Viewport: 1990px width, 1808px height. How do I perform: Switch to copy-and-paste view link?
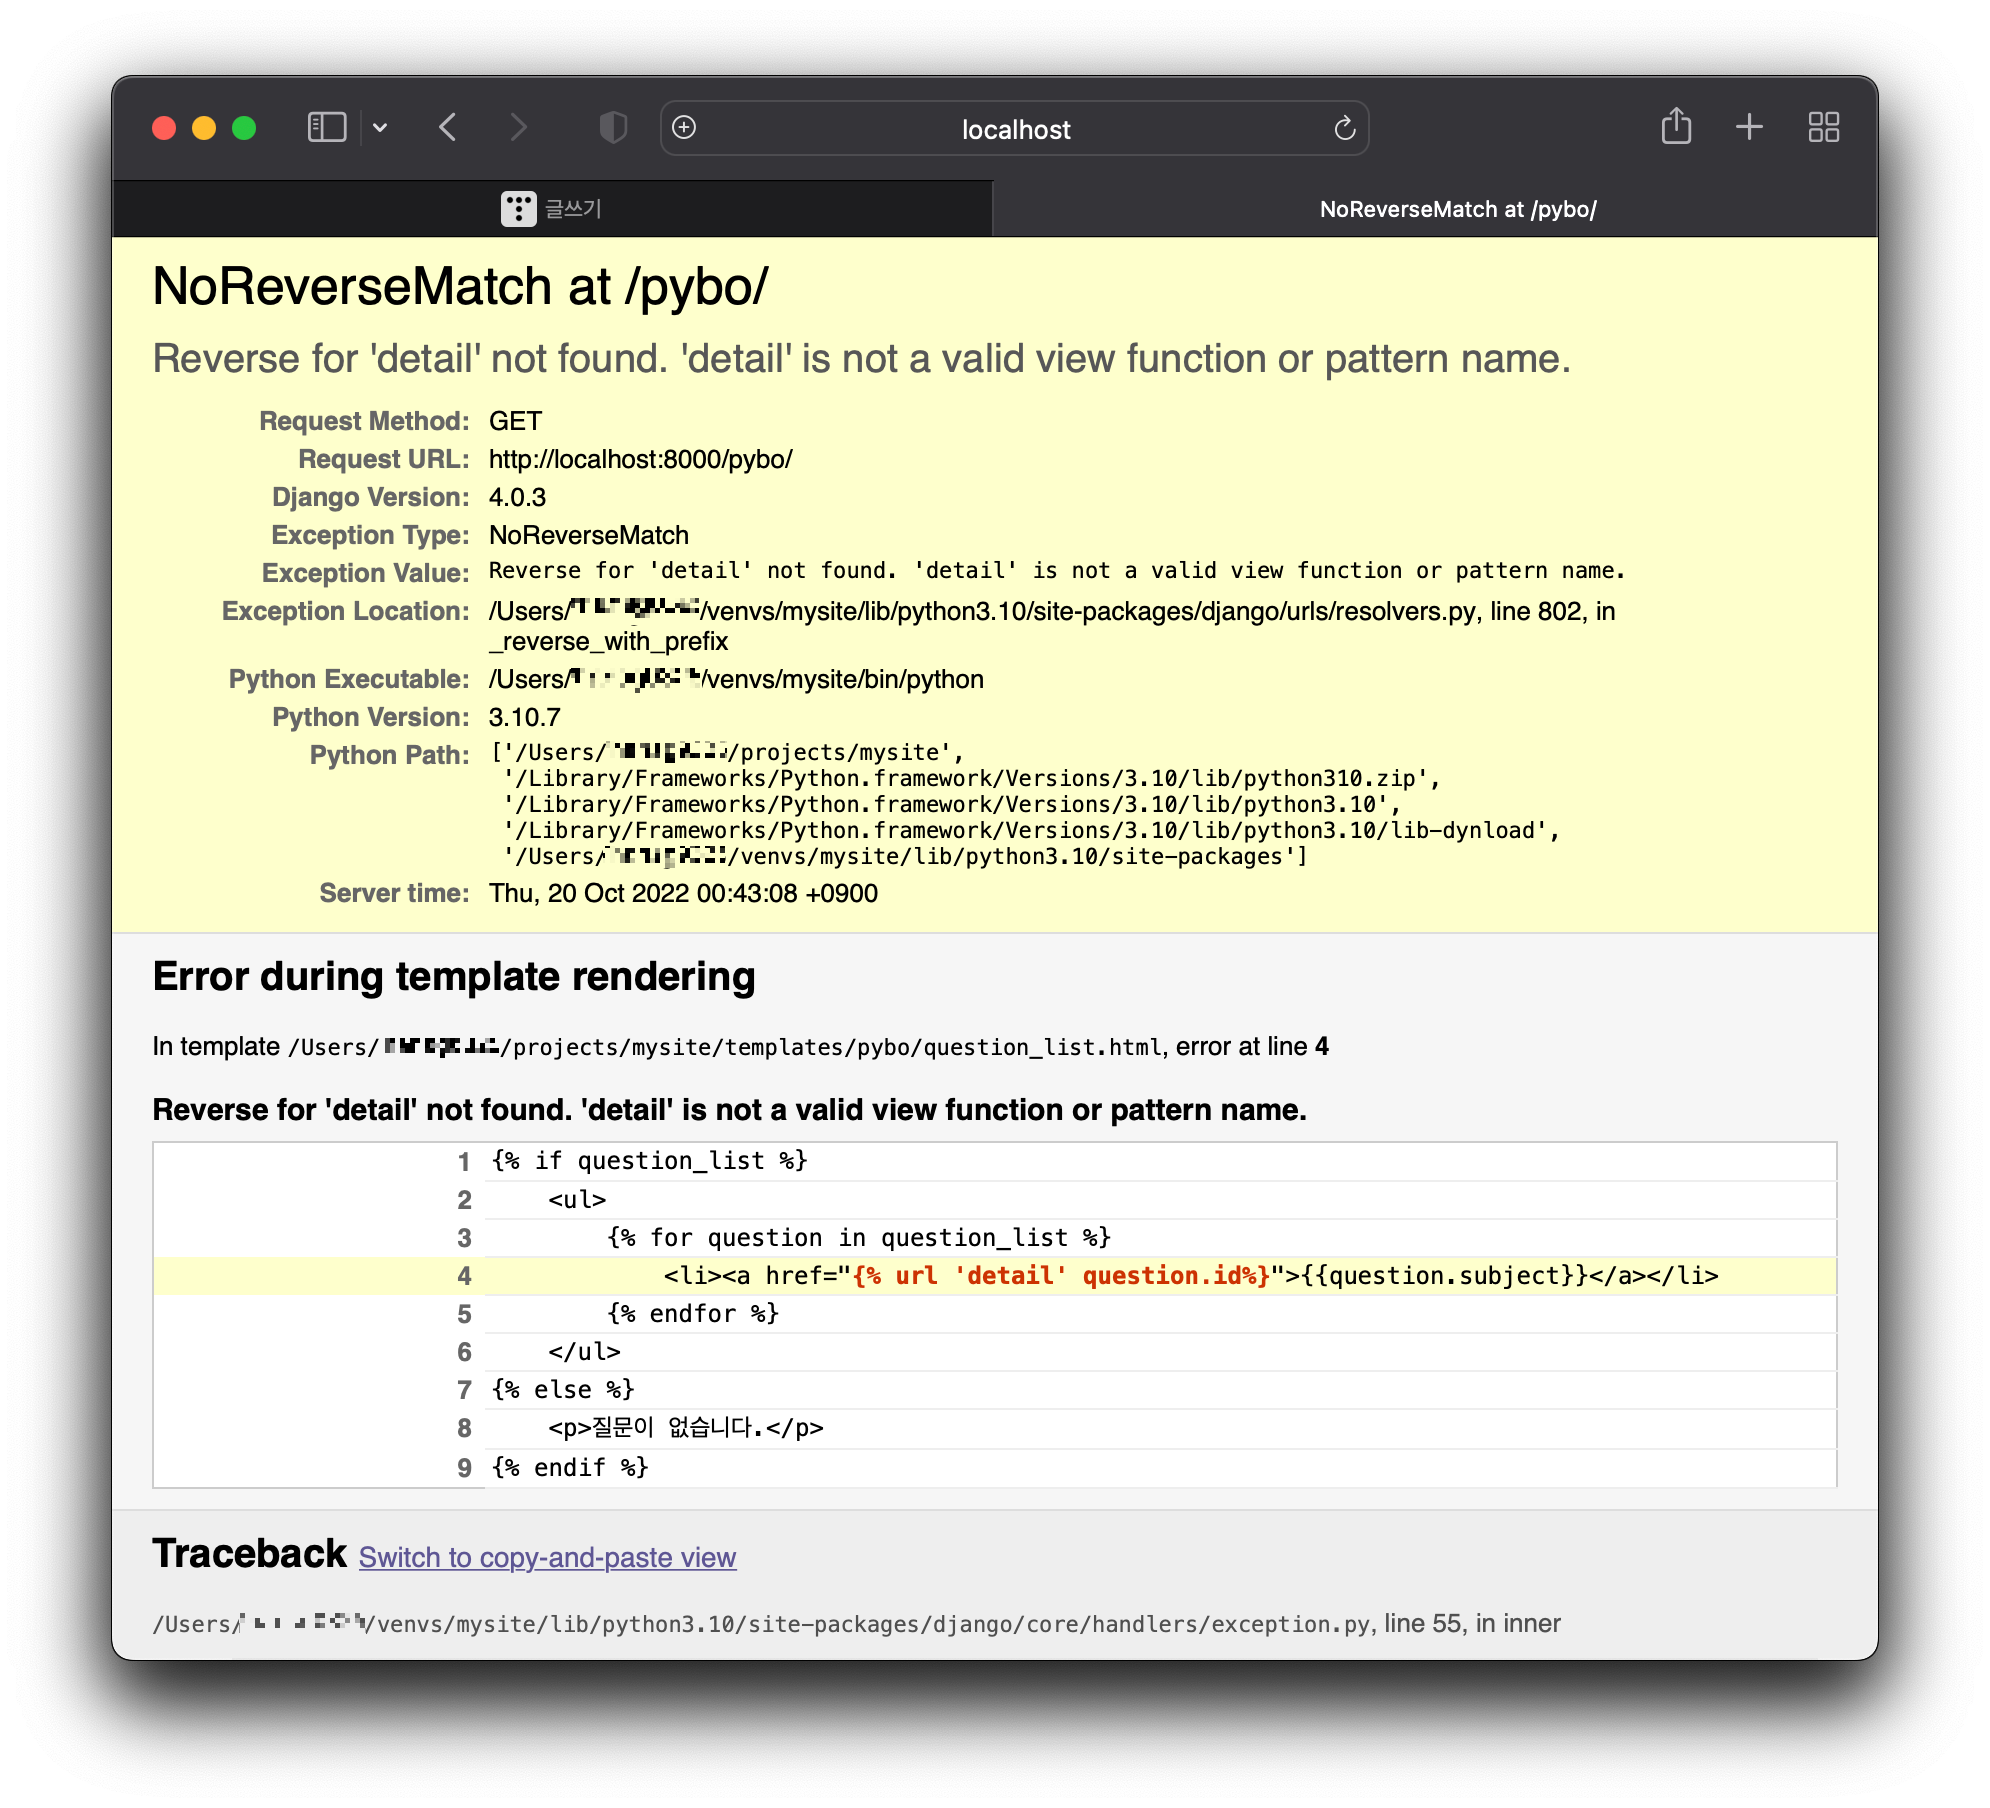click(547, 1557)
